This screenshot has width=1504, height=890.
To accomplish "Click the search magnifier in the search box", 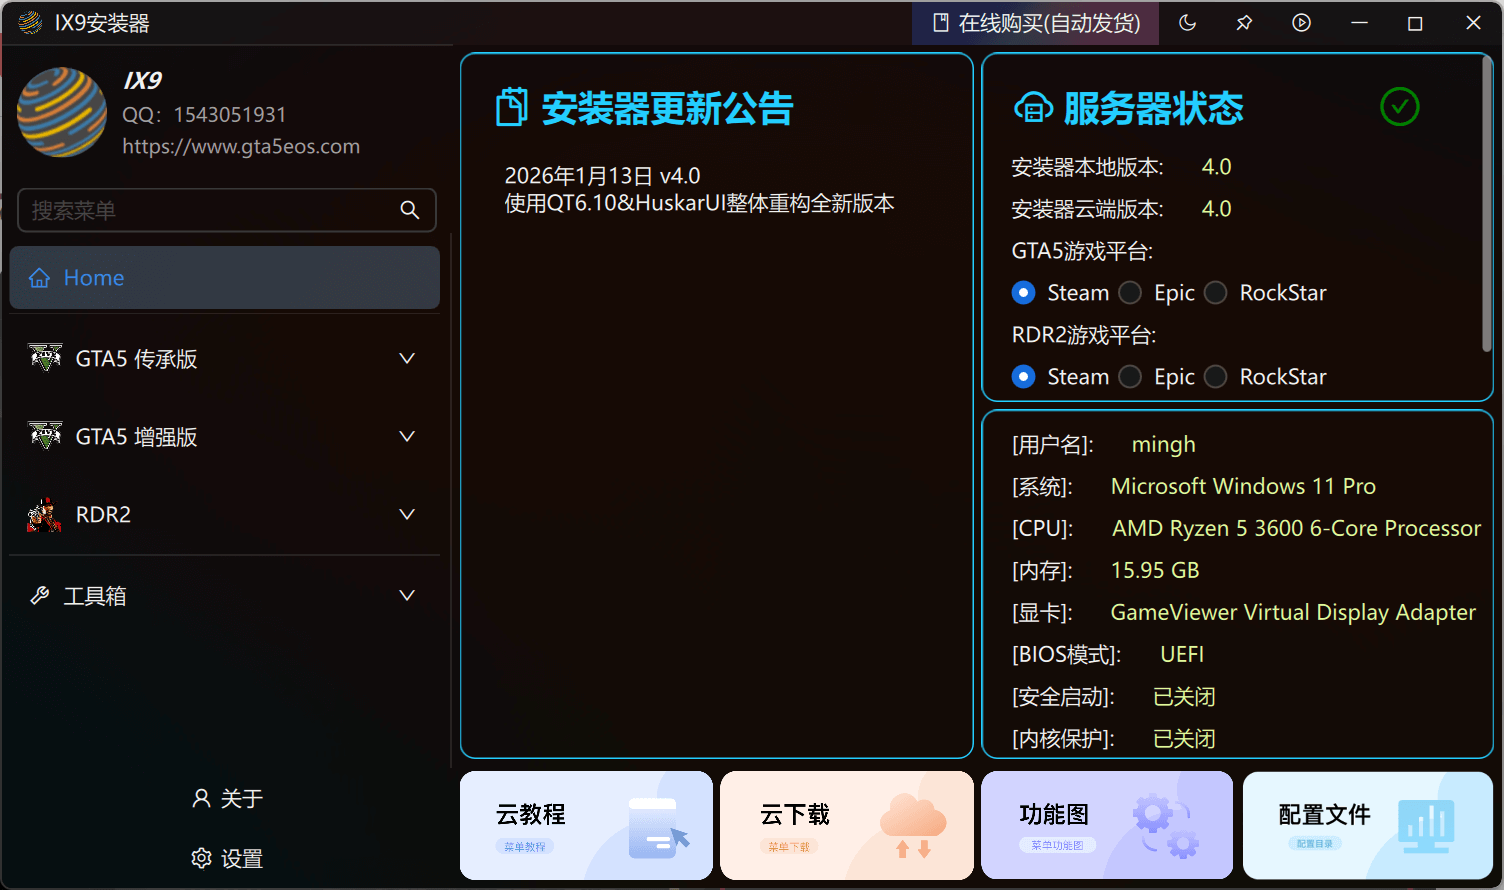I will point(410,210).
